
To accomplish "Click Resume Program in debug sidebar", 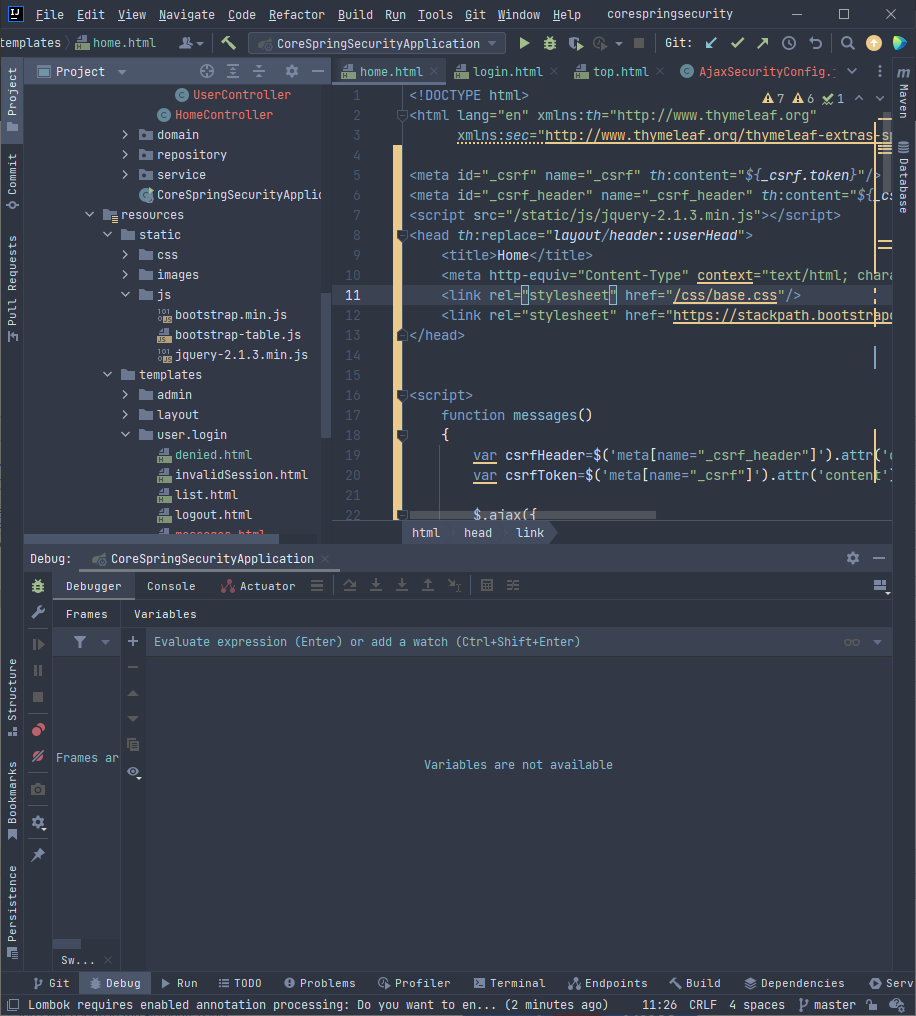I will (38, 644).
